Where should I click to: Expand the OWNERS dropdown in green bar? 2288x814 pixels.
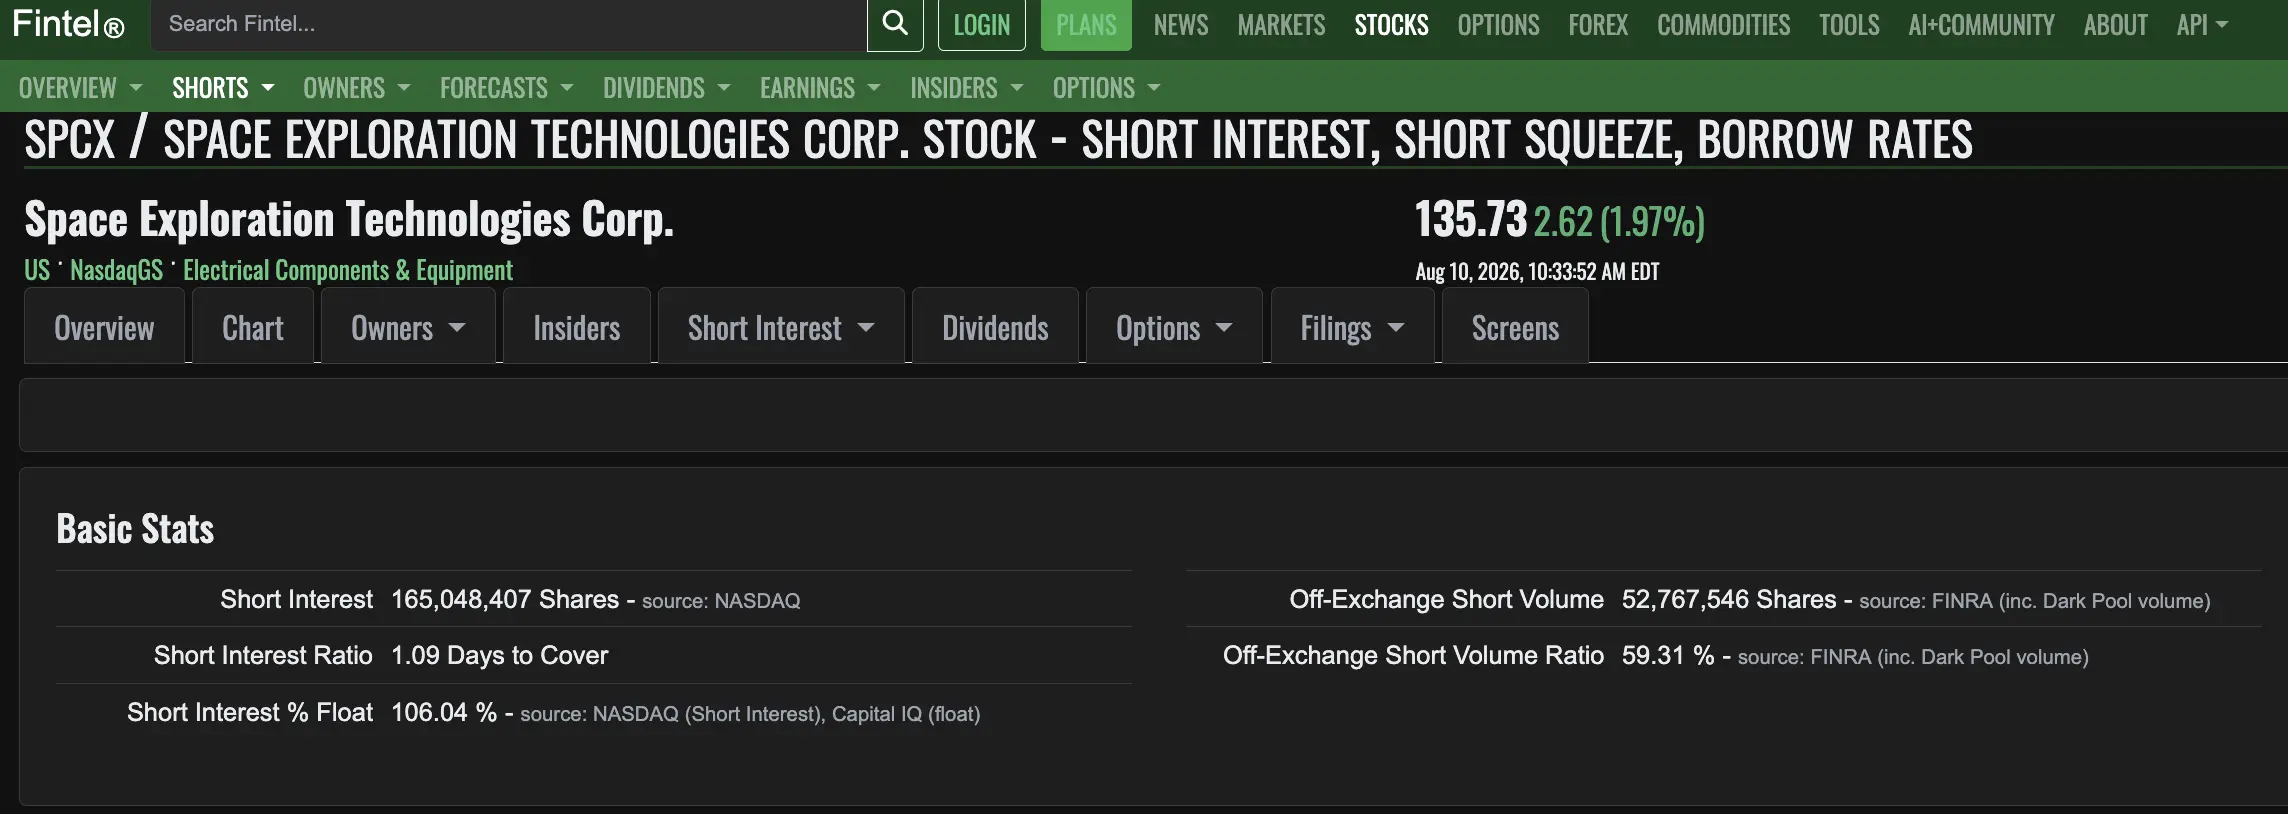click(357, 88)
